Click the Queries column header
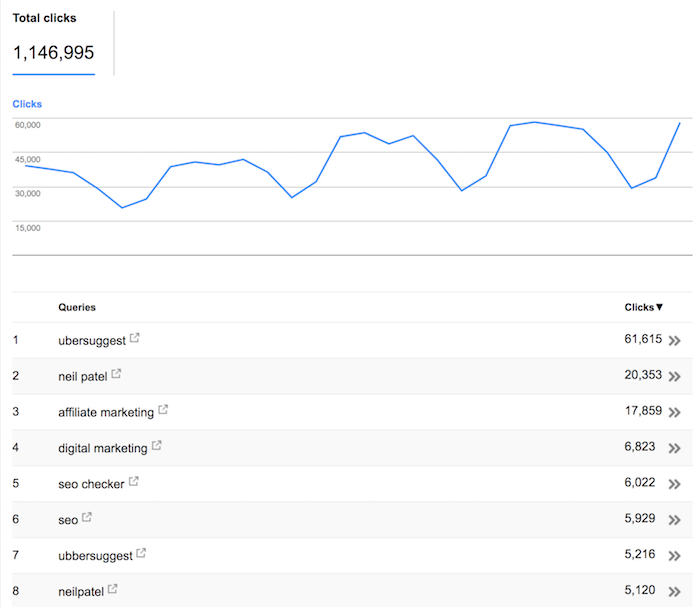The height and width of the screenshot is (607, 700). (77, 307)
